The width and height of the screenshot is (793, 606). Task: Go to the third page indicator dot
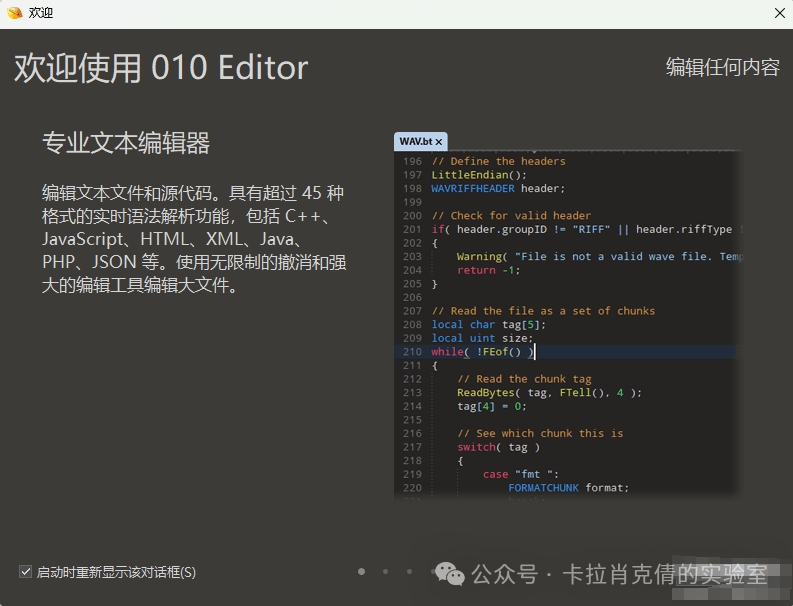[409, 572]
